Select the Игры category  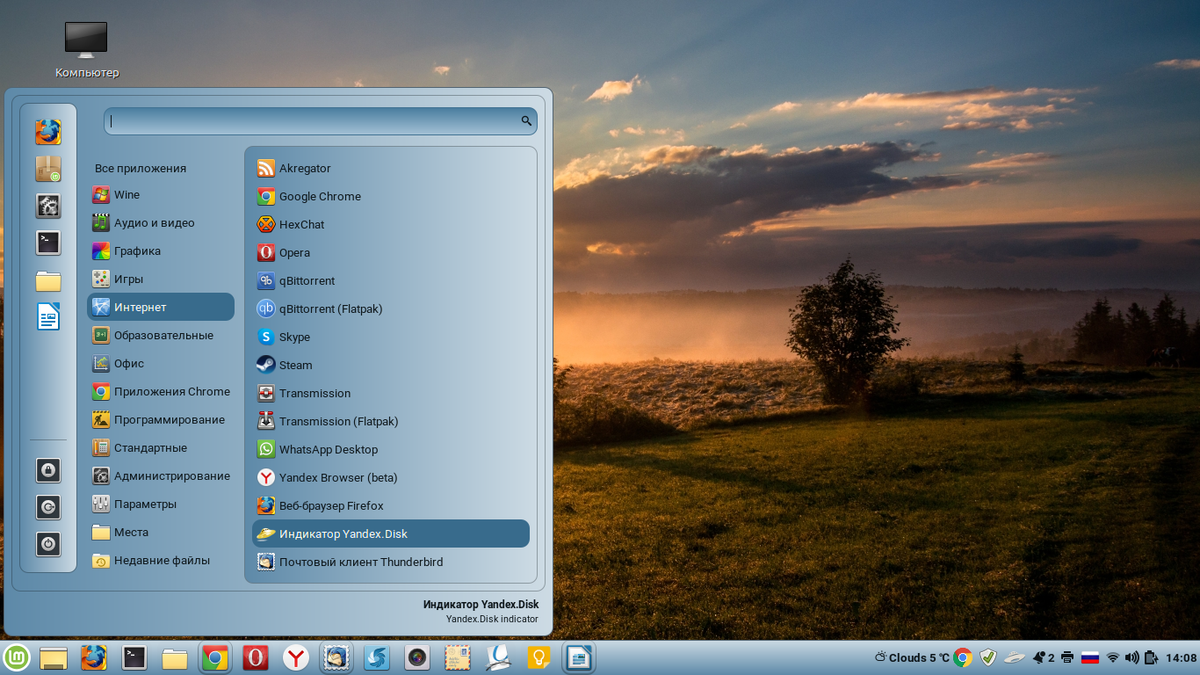click(x=160, y=279)
